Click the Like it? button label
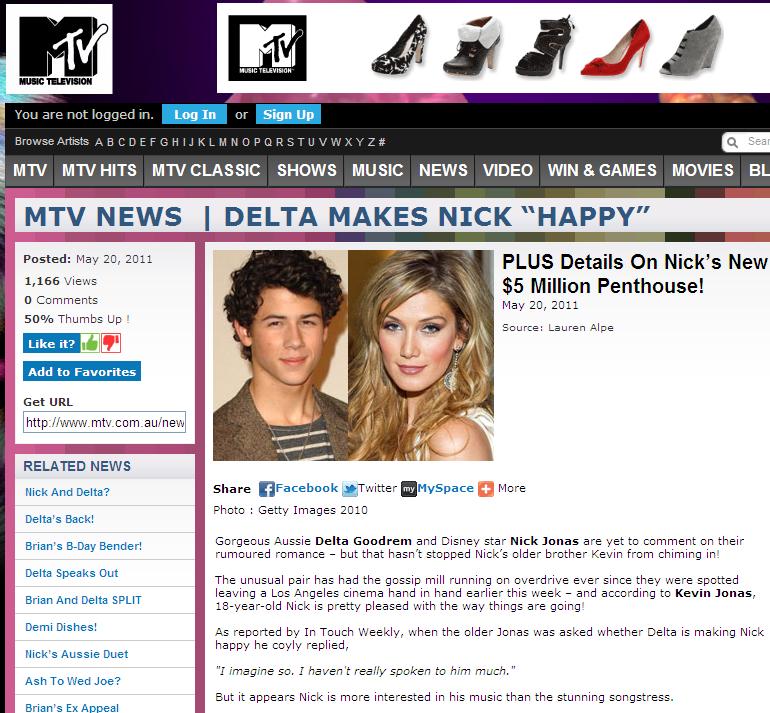Image resolution: width=770 pixels, height=713 pixels. pos(52,343)
